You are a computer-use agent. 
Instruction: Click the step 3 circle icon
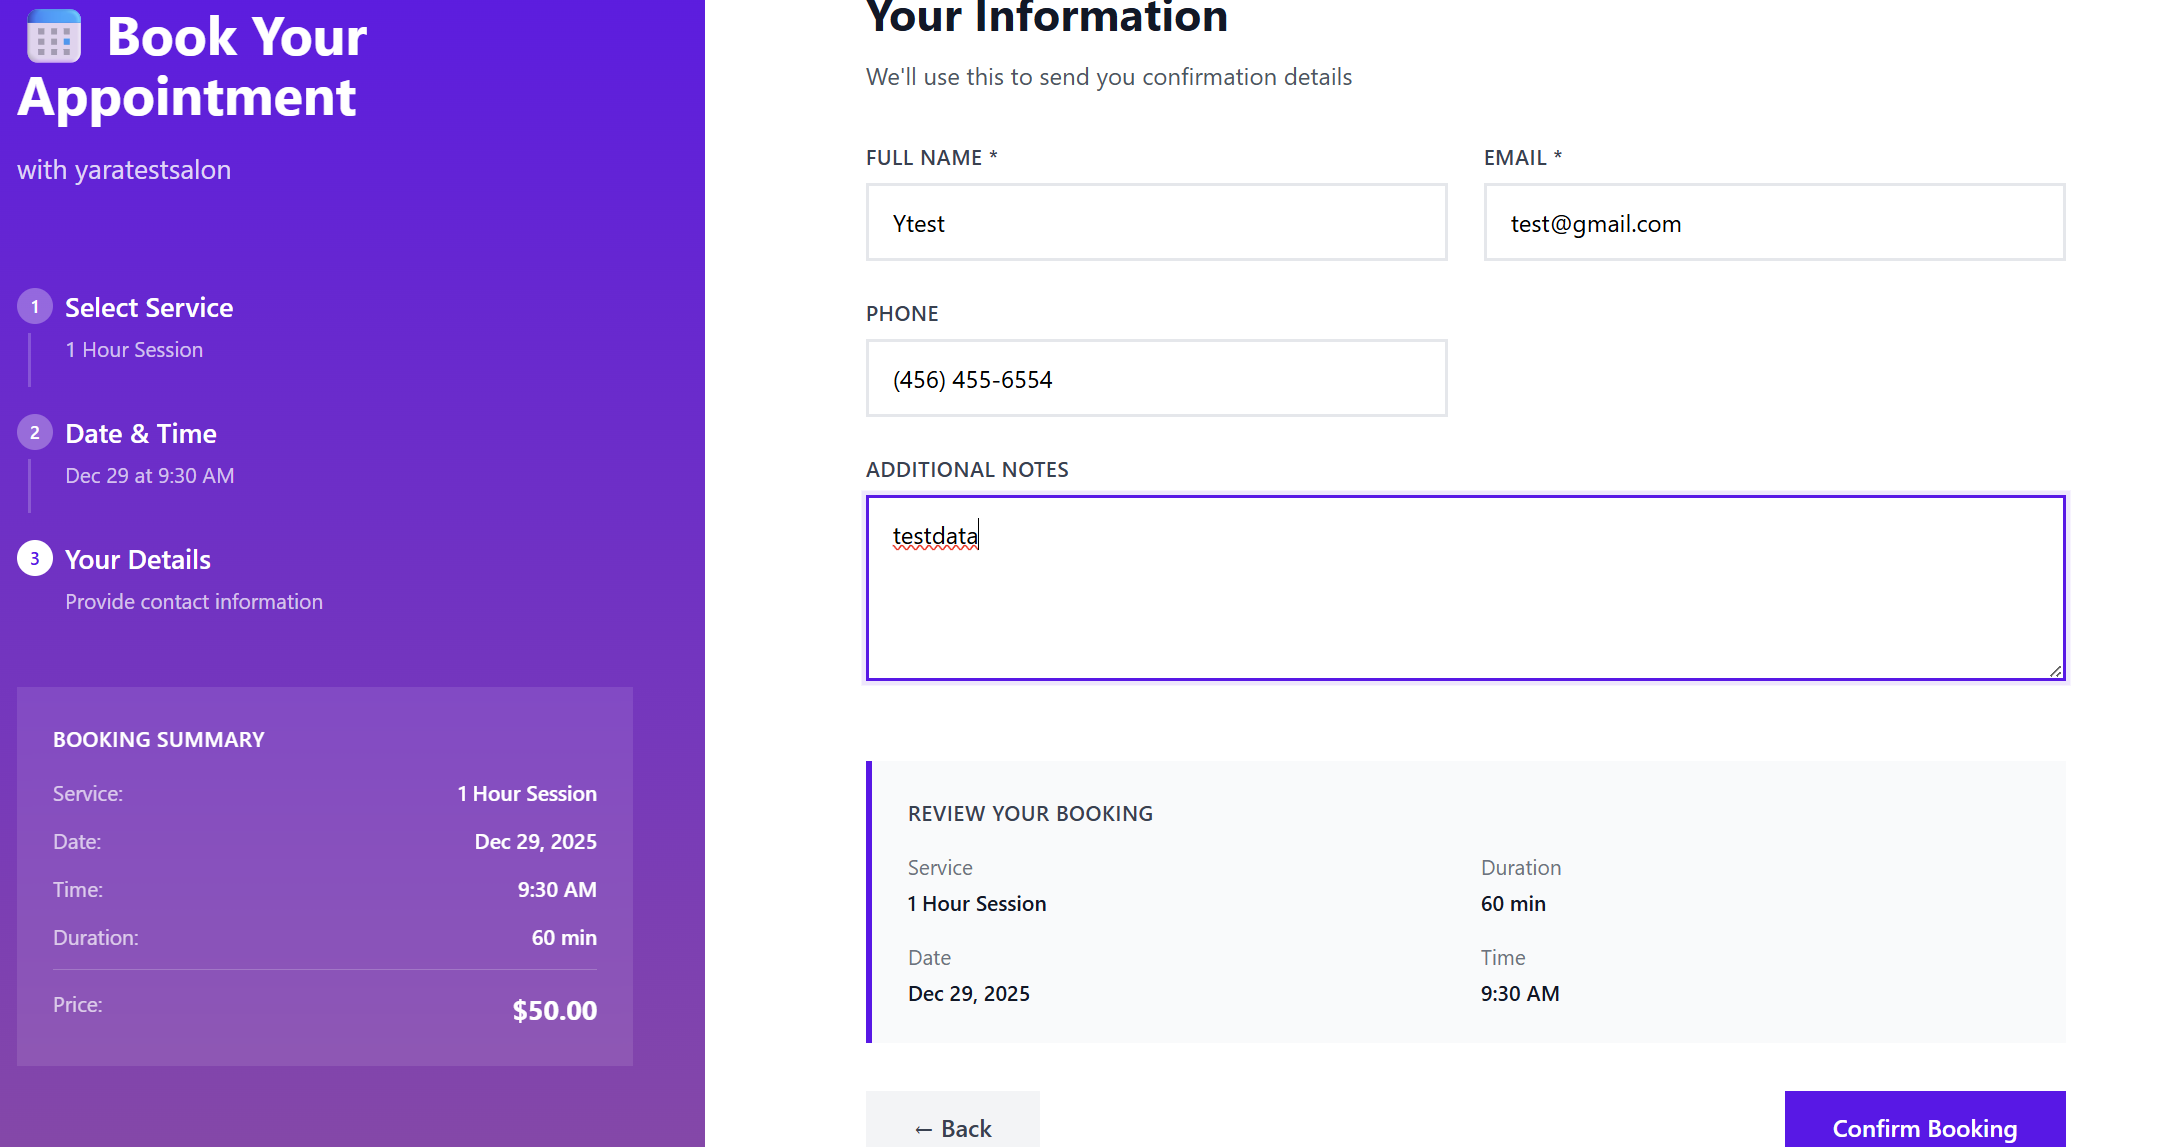tap(35, 559)
